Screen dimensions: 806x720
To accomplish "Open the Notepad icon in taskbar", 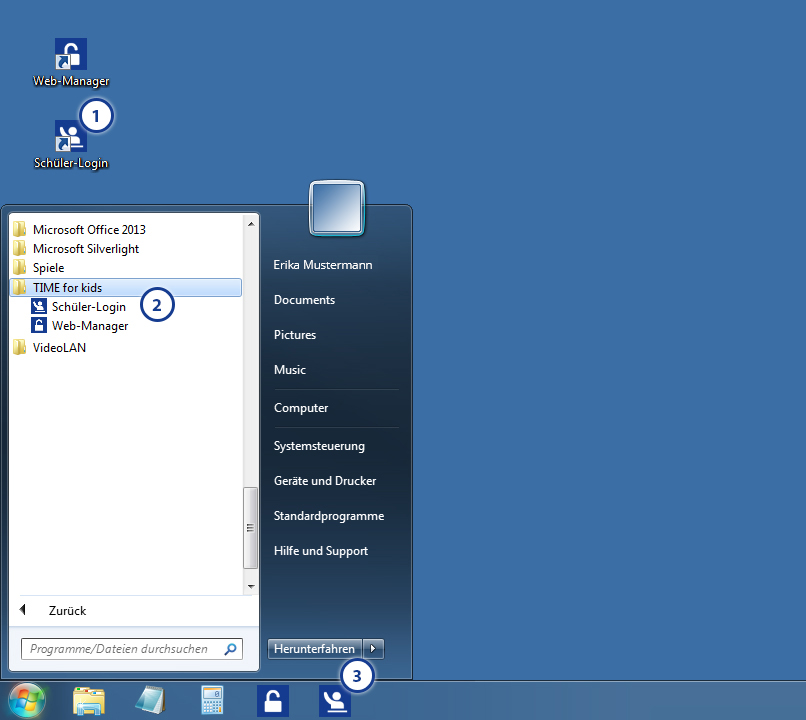I will [150, 700].
